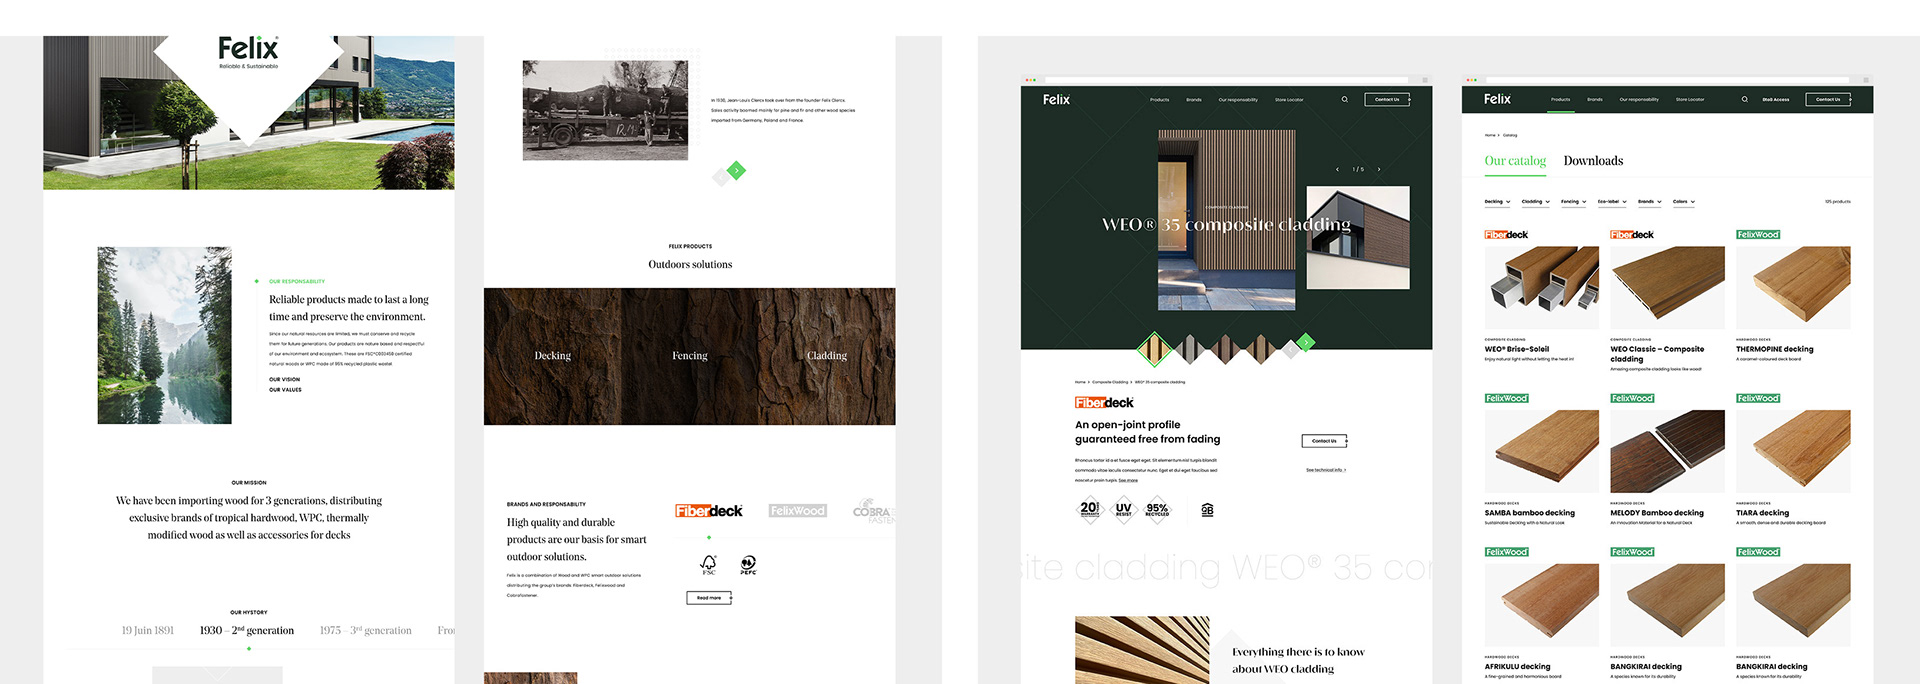Click Contact Us button in catalog header

(x=1828, y=100)
